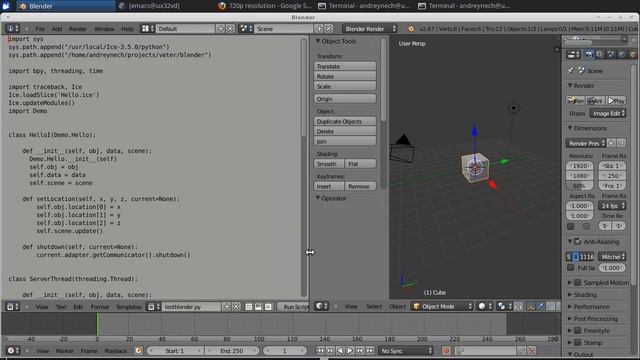Add a render preset with plus icon

tap(611, 143)
